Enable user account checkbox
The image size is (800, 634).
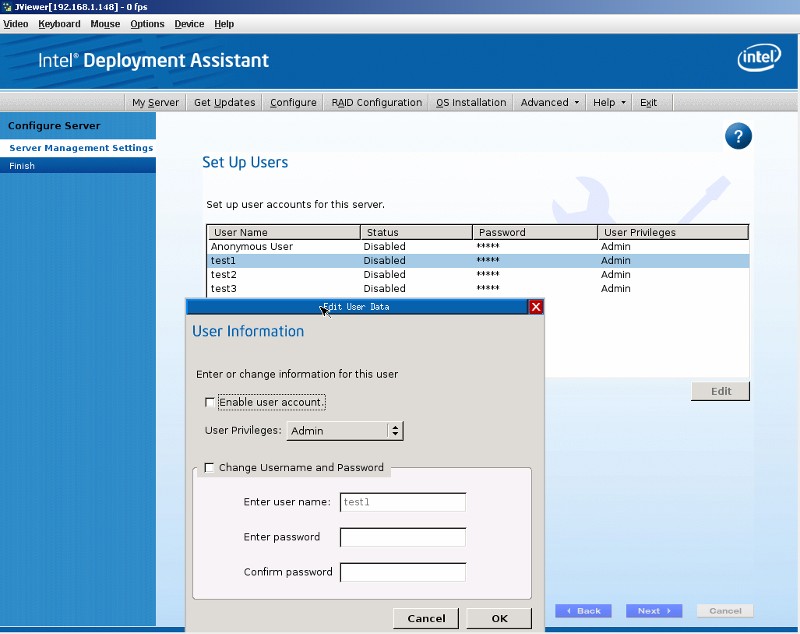(209, 402)
